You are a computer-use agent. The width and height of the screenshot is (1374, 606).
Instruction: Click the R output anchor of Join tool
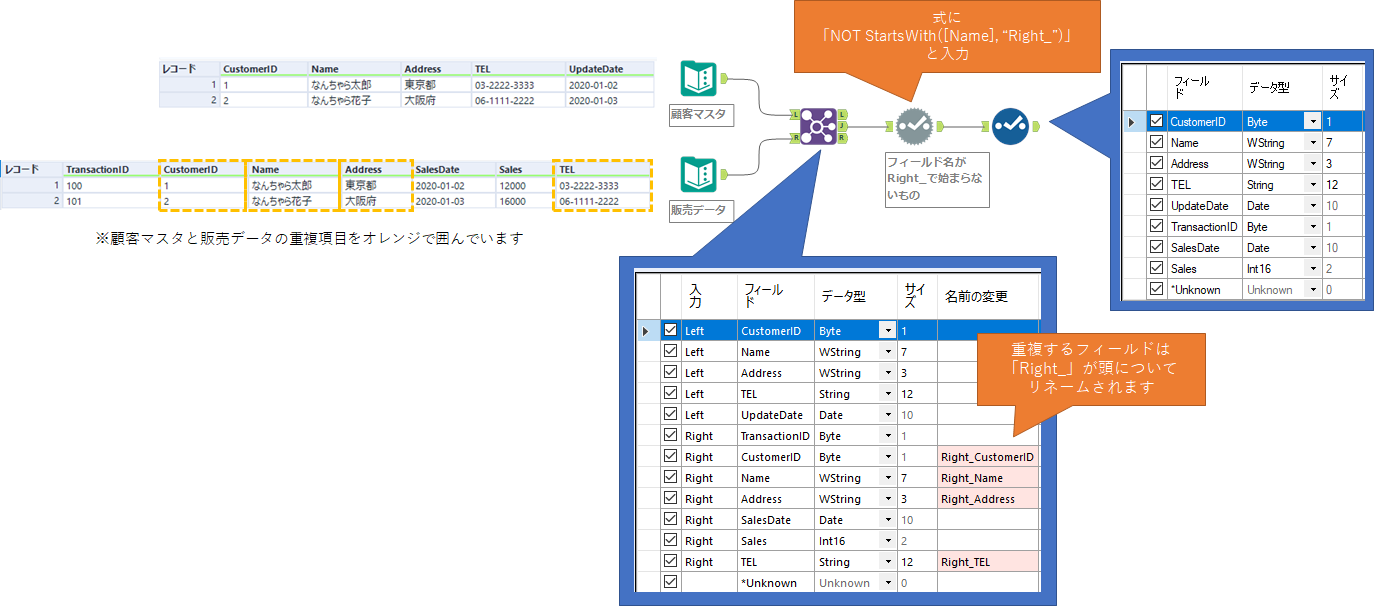tap(843, 138)
